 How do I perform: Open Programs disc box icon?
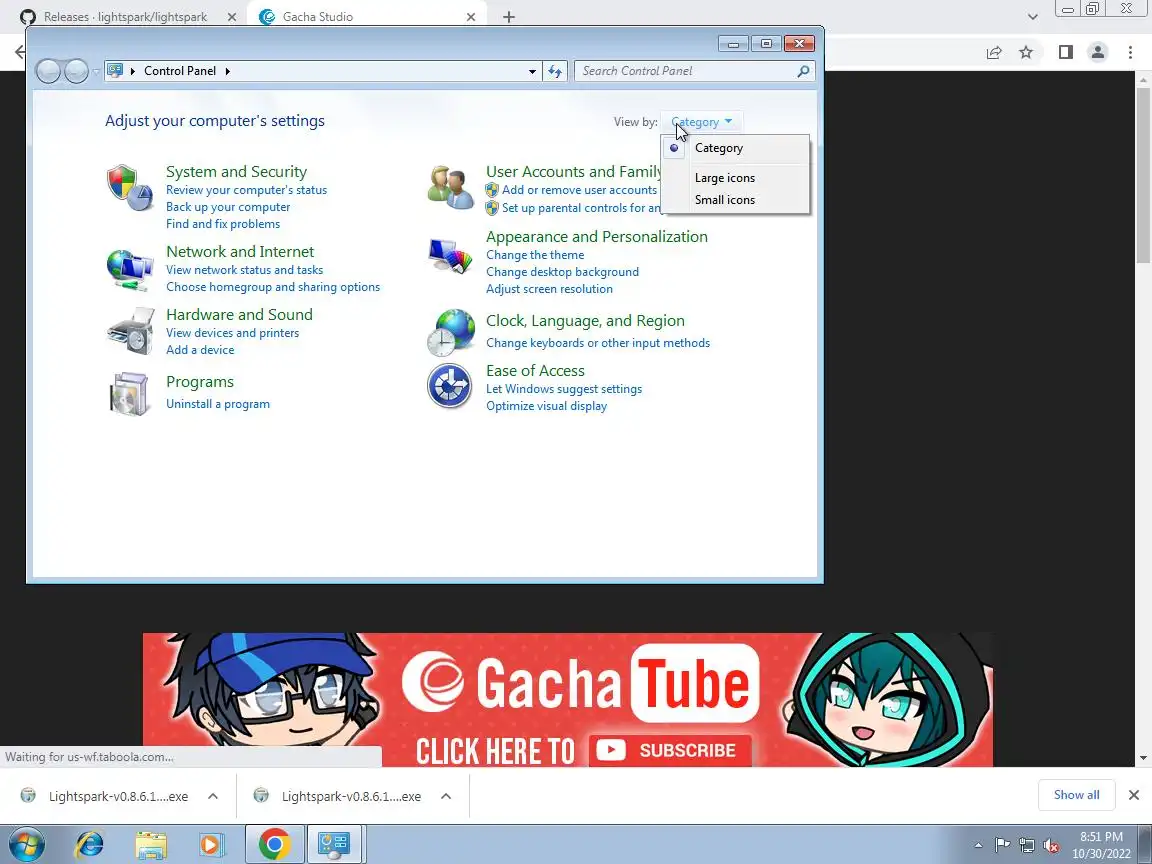129,394
